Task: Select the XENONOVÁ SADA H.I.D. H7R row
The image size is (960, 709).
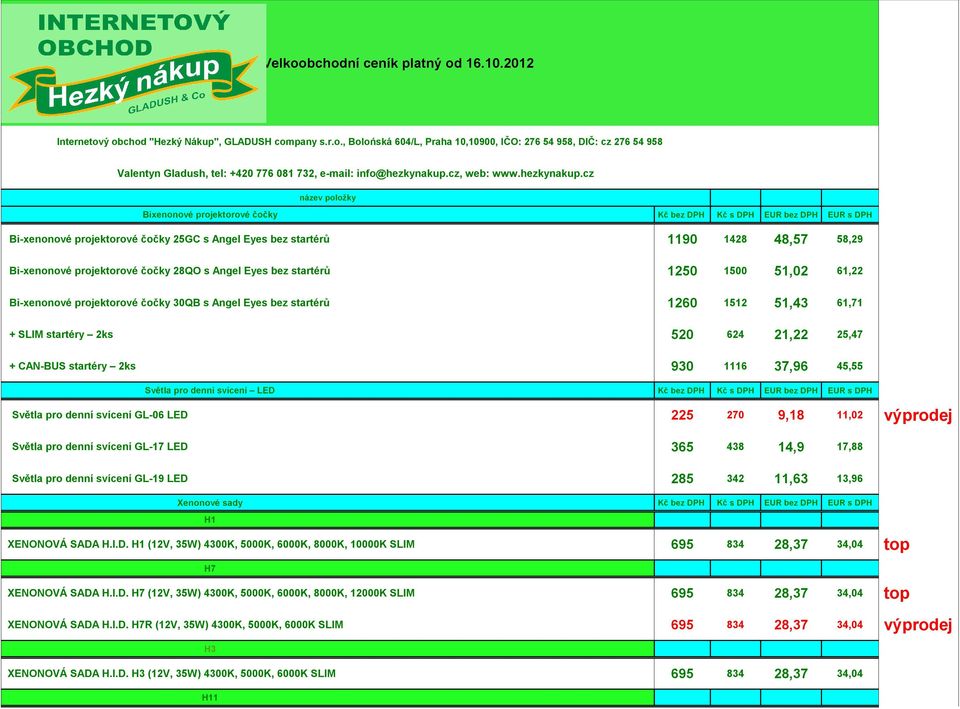Action: pyautogui.click(x=175, y=625)
